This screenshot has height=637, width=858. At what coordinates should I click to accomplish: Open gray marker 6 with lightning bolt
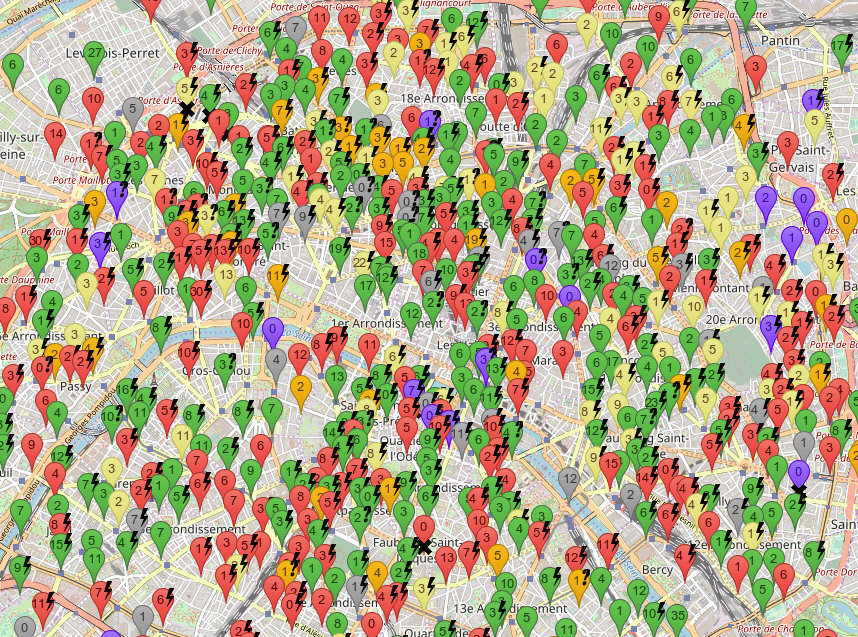click(430, 285)
